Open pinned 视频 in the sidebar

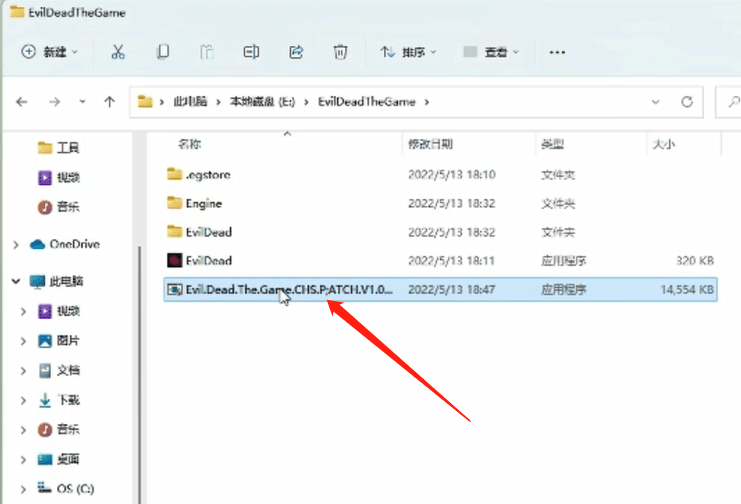pos(58,178)
